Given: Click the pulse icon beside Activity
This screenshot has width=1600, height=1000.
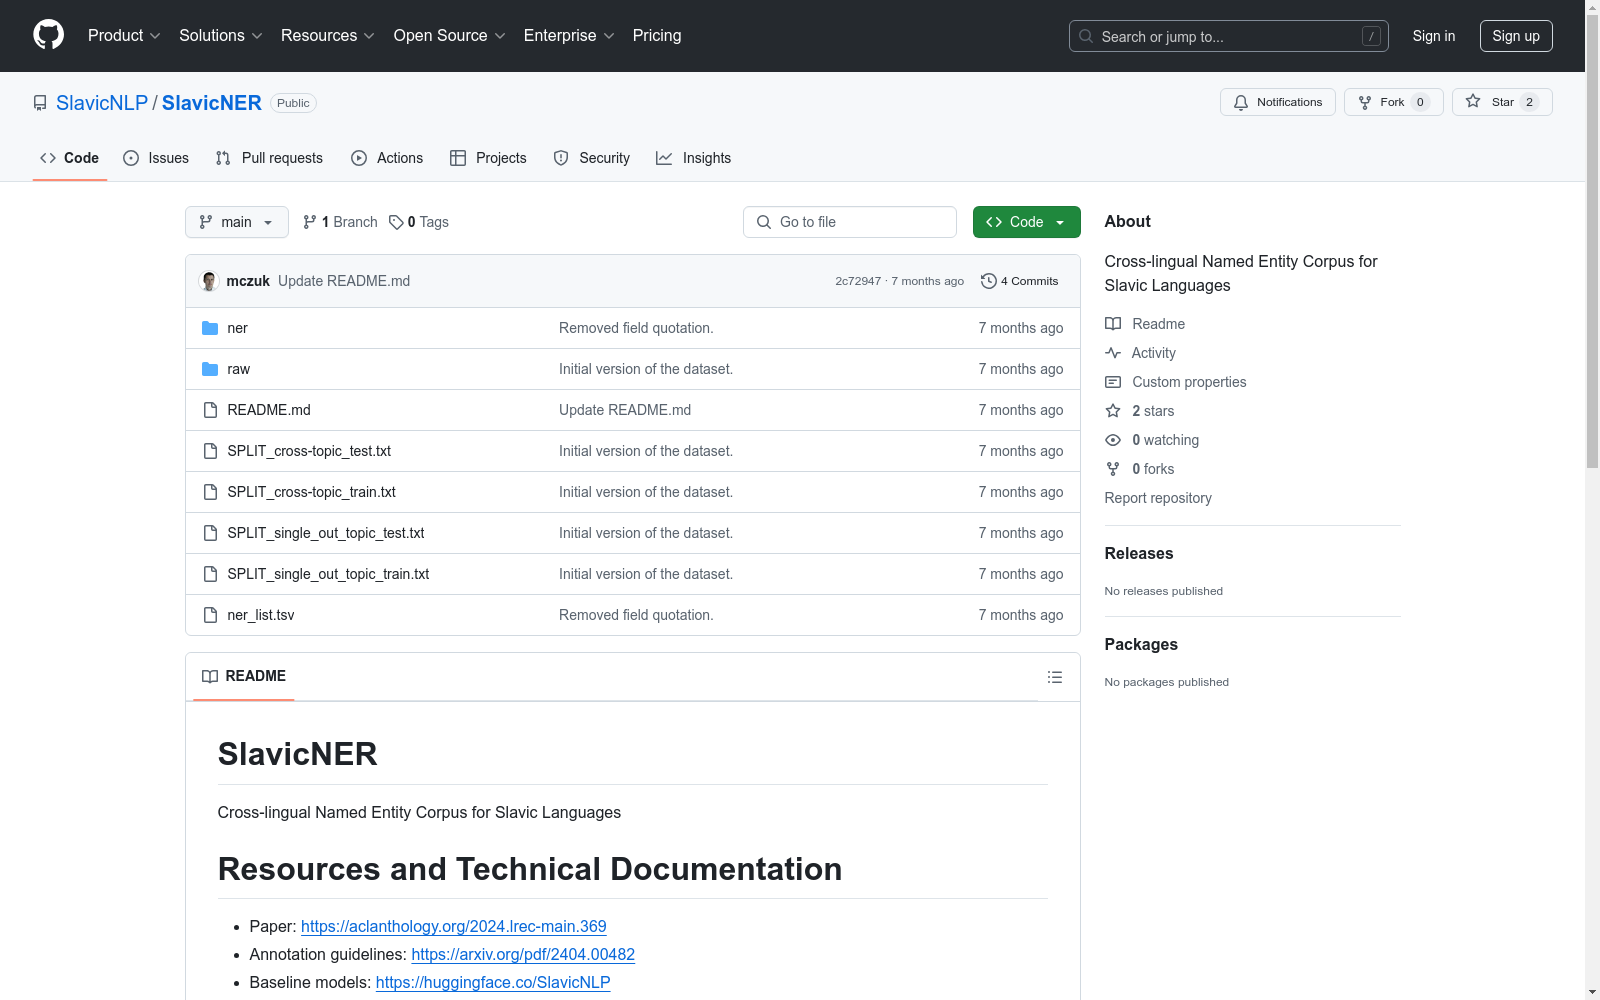Looking at the screenshot, I should 1113,353.
